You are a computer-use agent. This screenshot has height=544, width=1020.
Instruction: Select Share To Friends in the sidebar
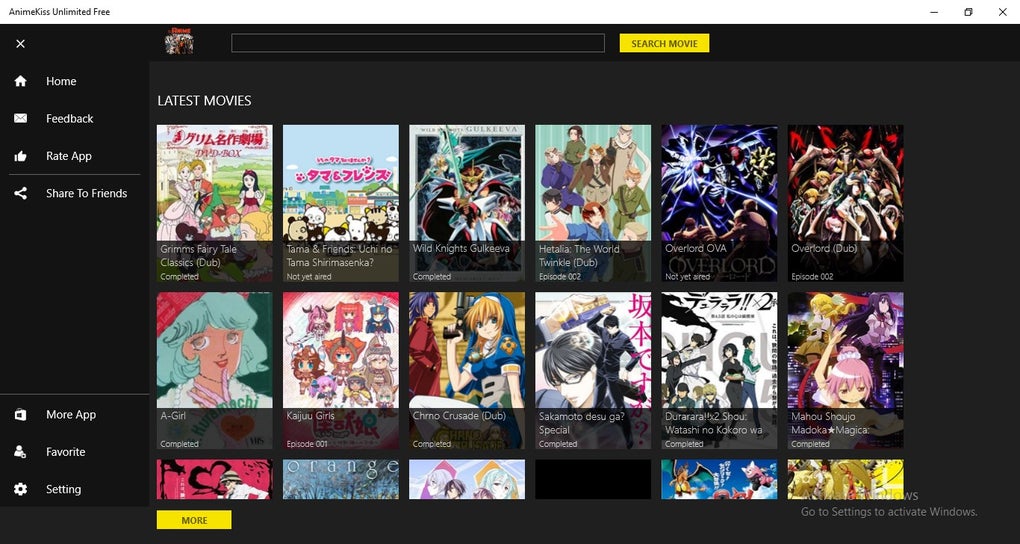[87, 193]
